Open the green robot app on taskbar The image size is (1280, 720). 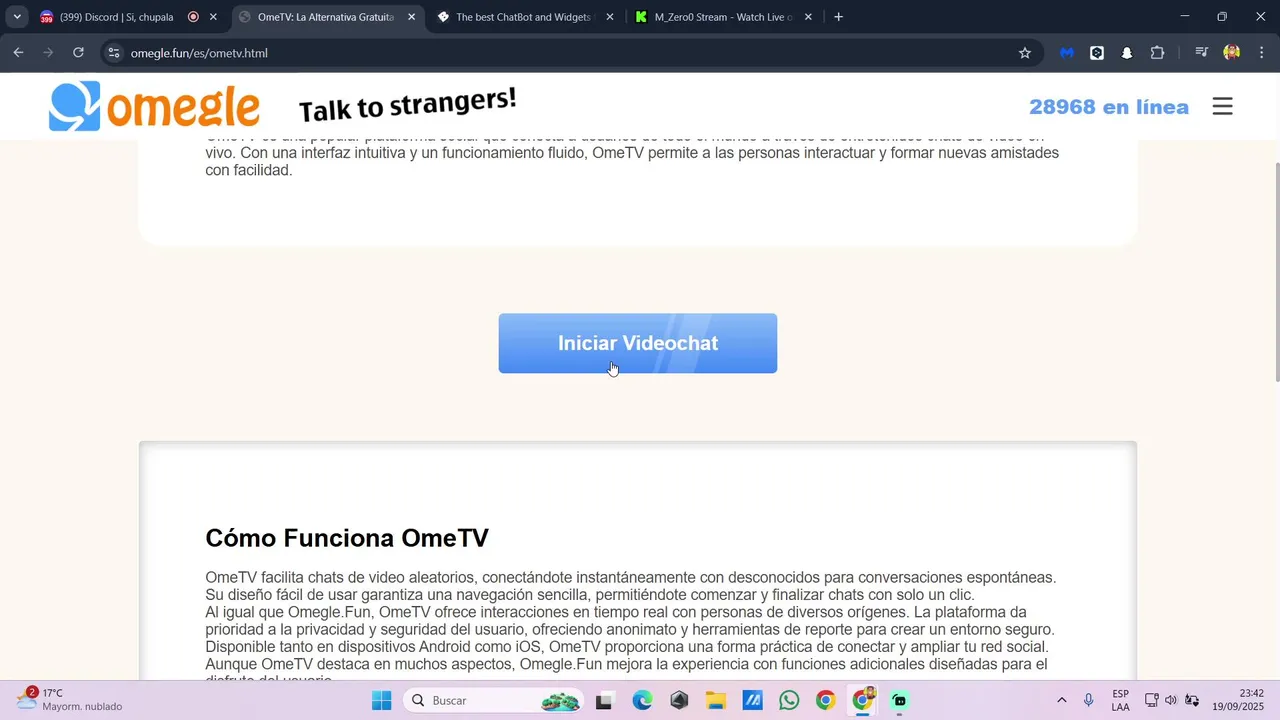899,700
